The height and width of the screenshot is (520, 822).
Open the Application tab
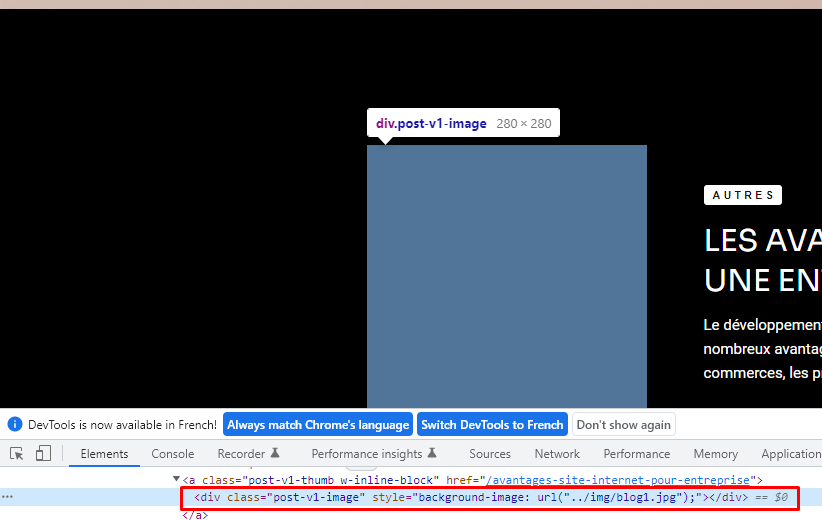791,454
